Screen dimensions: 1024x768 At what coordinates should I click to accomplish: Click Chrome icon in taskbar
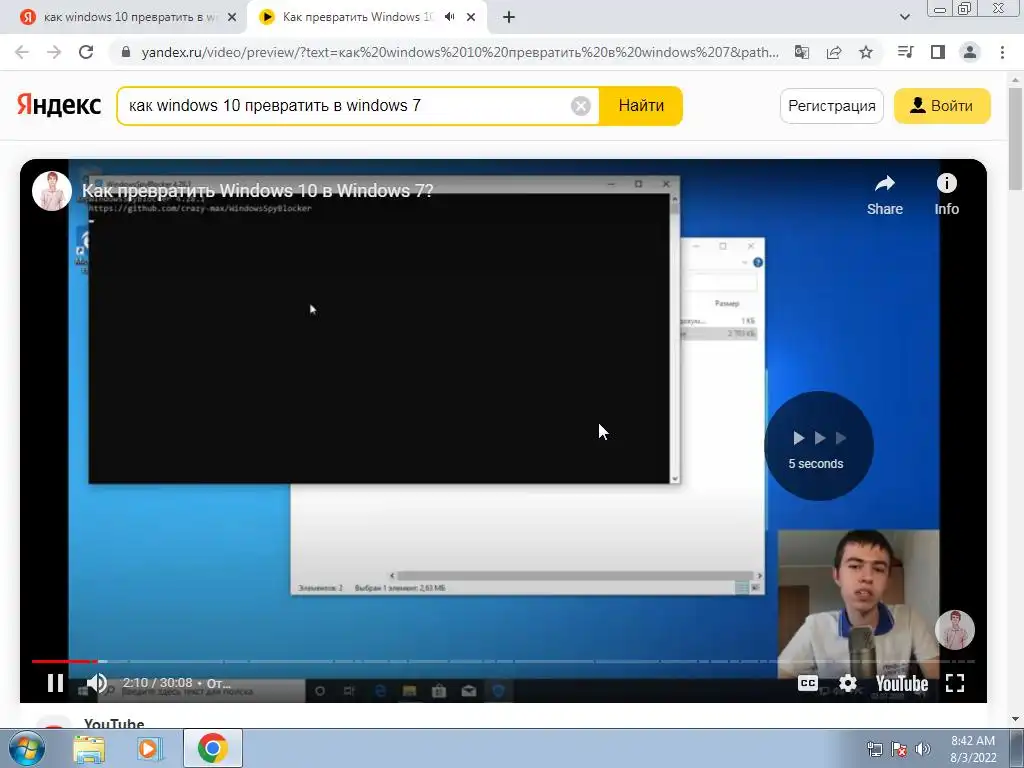[x=212, y=748]
